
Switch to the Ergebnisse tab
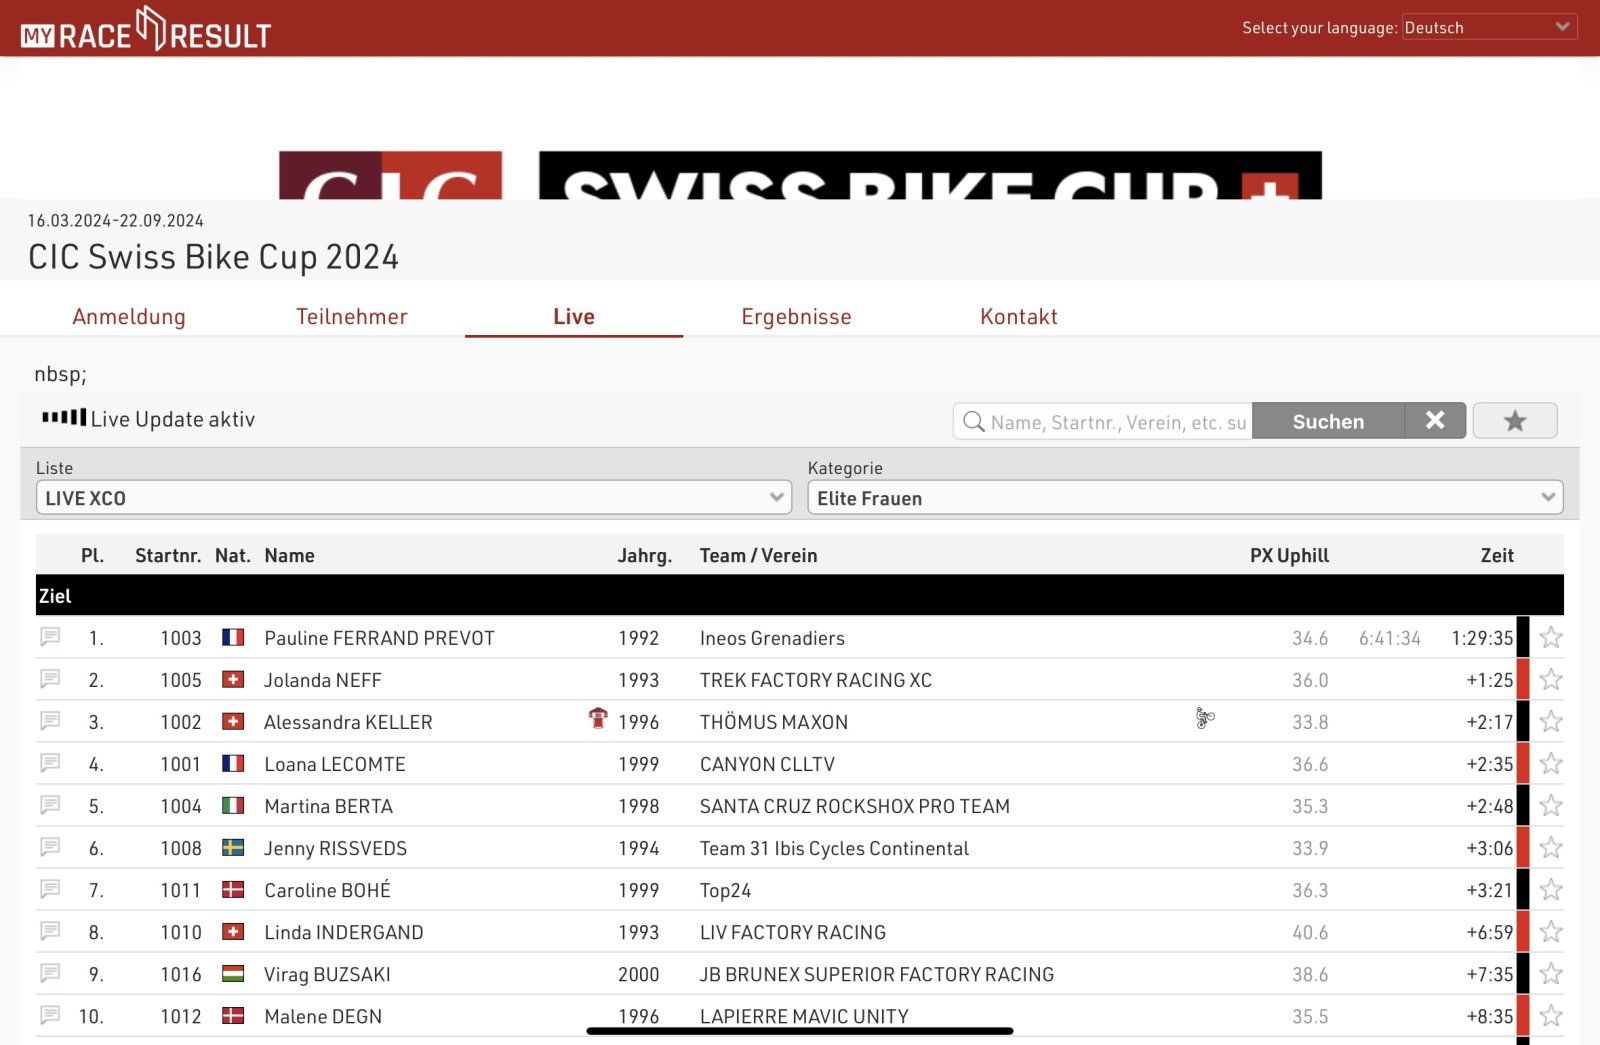click(x=796, y=317)
